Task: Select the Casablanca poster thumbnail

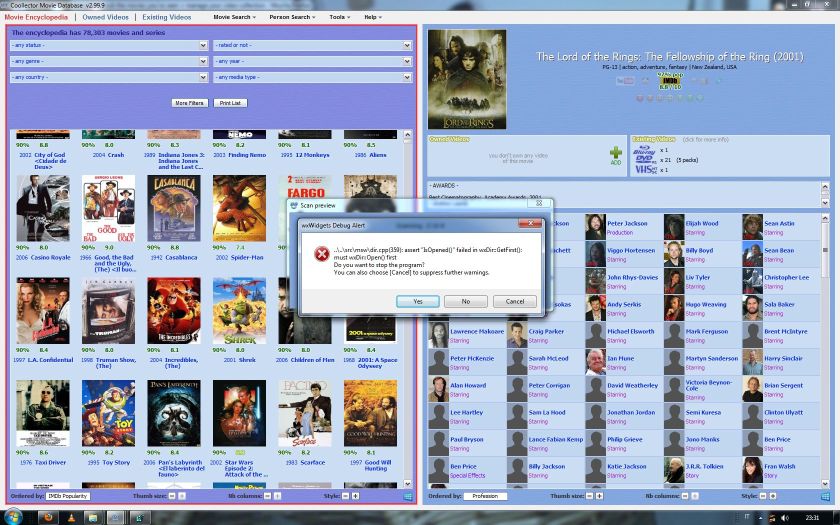Action: coord(174,208)
